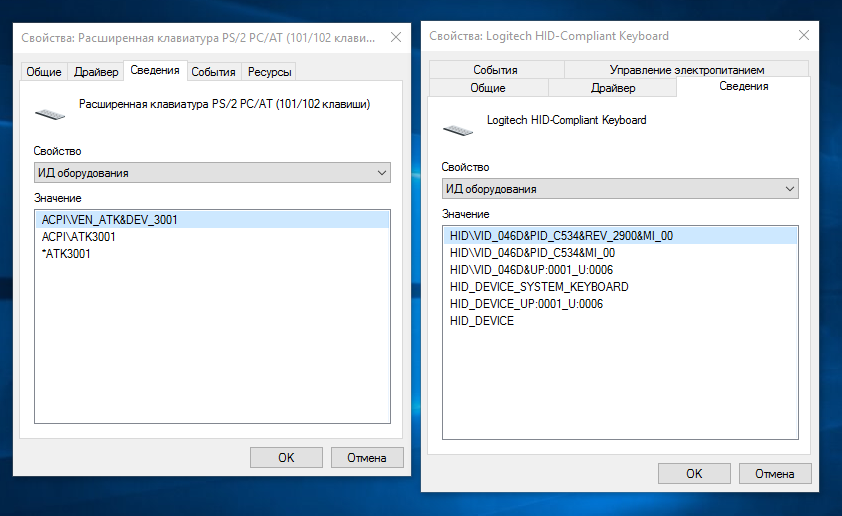Image resolution: width=842 pixels, height=516 pixels.
Task: Open the Управление электропитанием tab
Action: tap(686, 70)
